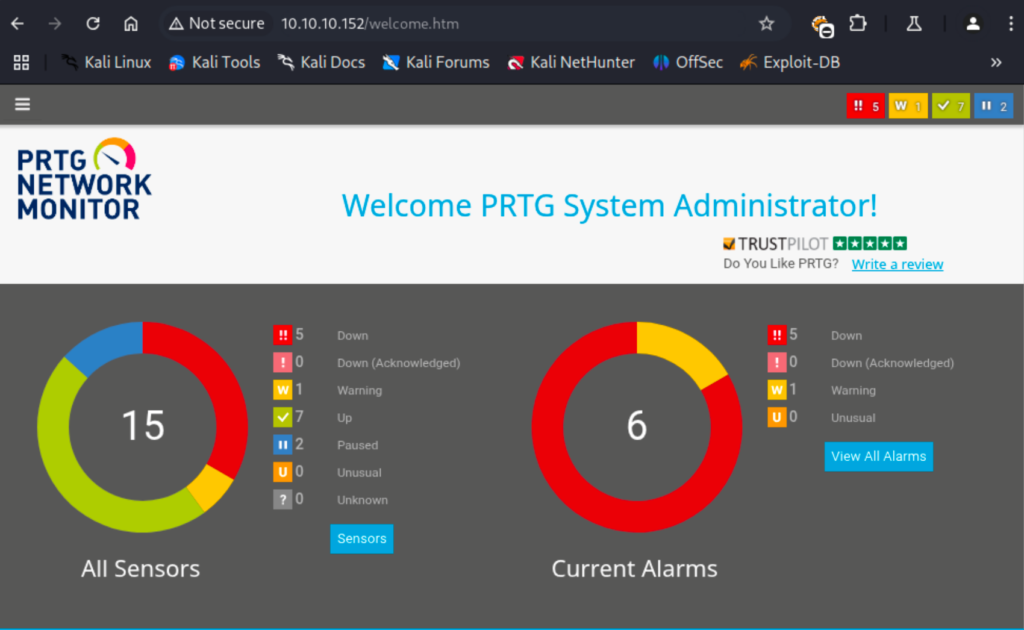This screenshot has height=630, width=1024.
Task: Click the blue Paused sensors badge in header
Action: point(993,106)
